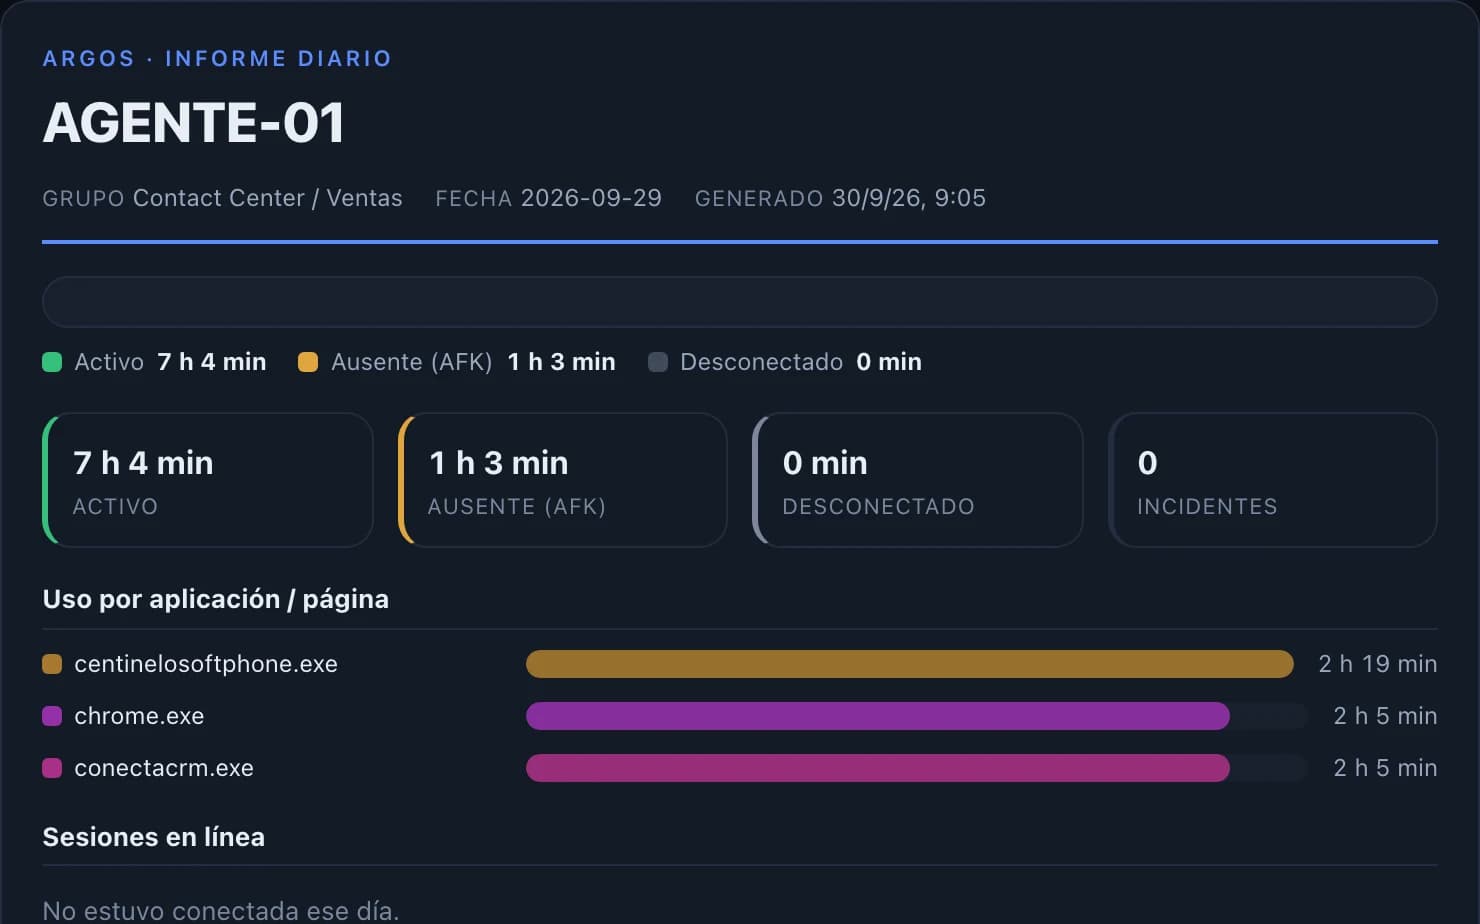
Task: Click the "Uso por aplicación / página" heading
Action: 216,599
